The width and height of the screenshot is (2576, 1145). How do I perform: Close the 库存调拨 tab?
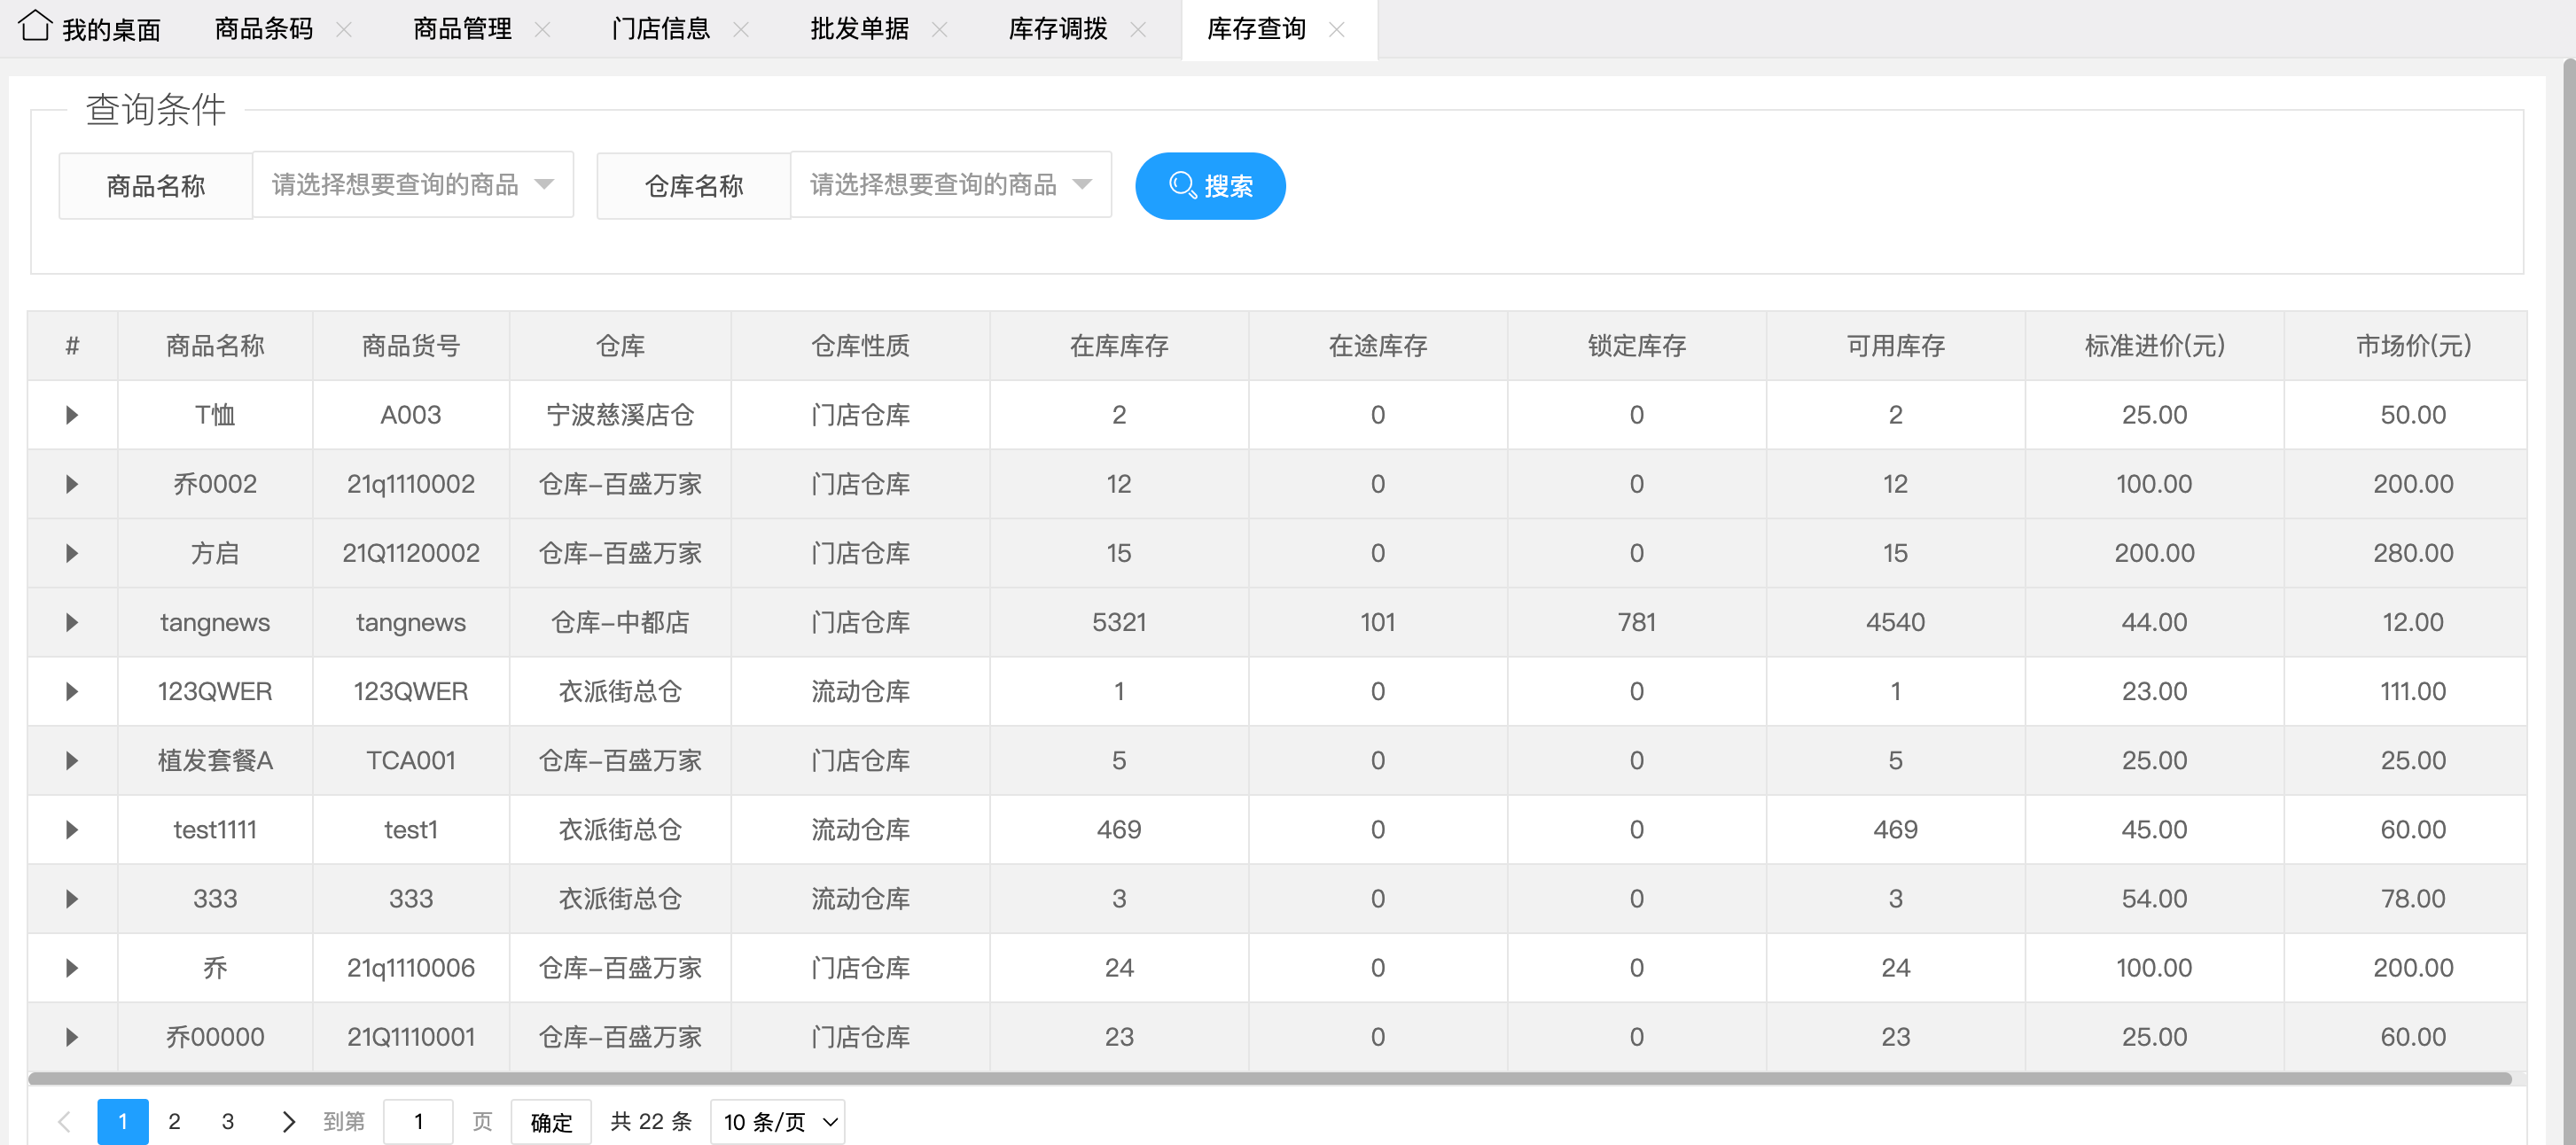click(1138, 30)
